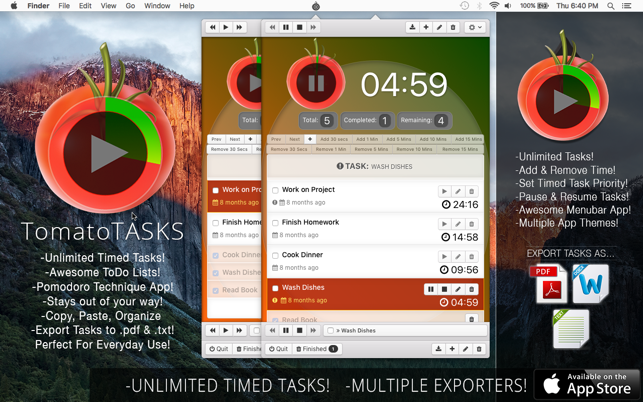Check Finish Home checkbox in back window
This screenshot has width=643, height=402.
[215, 223]
